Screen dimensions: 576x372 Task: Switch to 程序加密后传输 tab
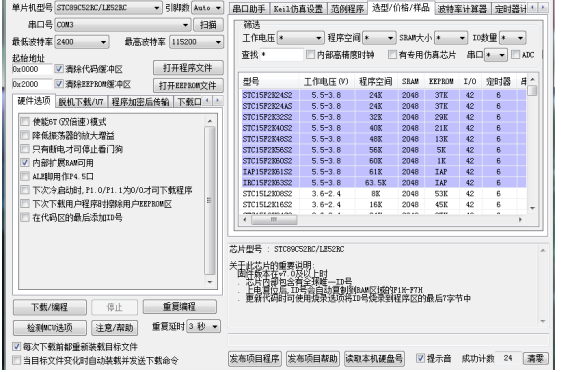coord(140,102)
